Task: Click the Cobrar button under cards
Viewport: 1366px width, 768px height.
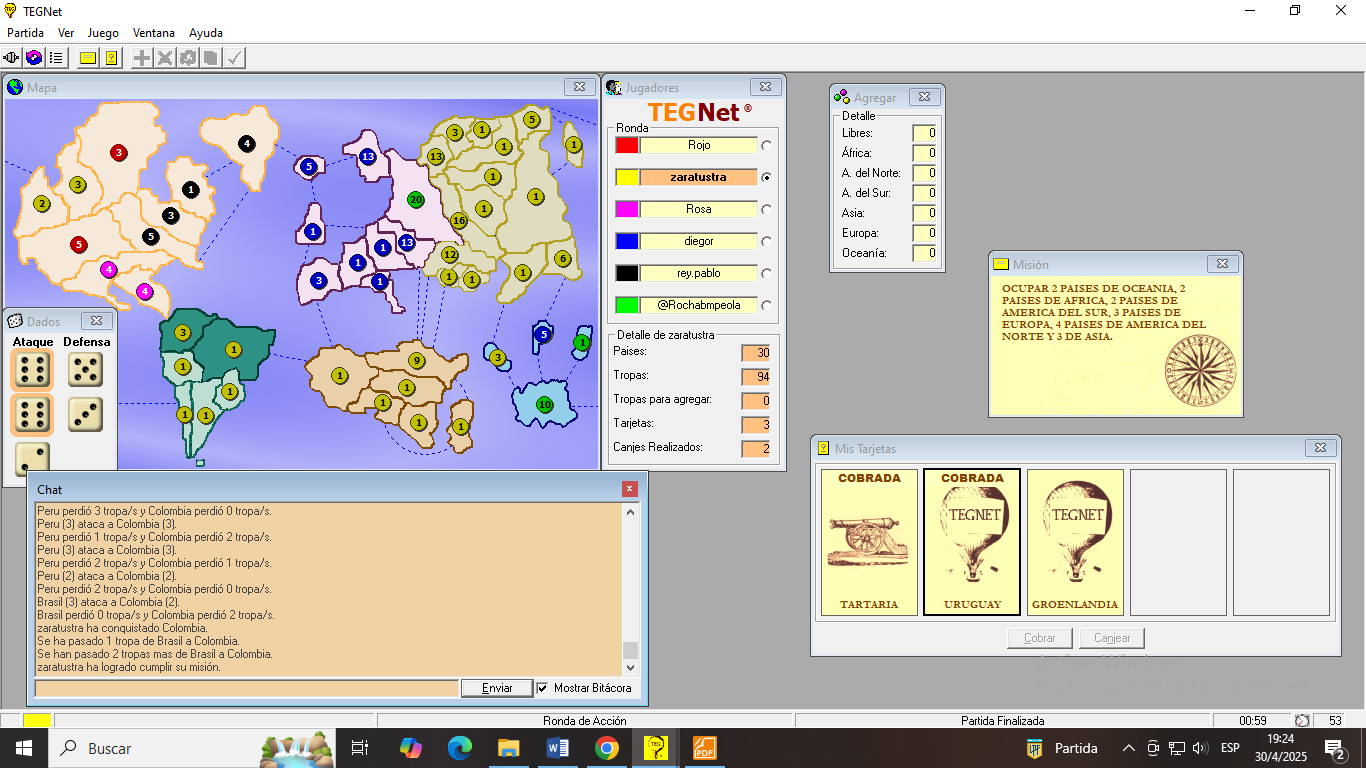Action: pyautogui.click(x=1040, y=638)
